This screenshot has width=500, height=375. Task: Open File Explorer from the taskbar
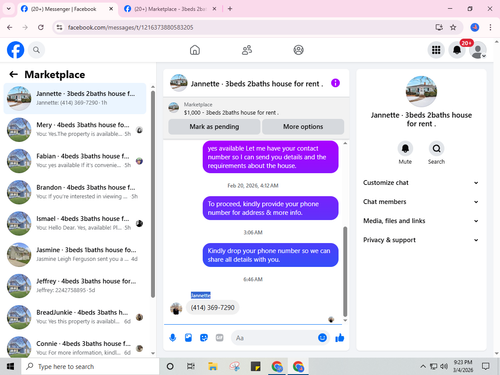point(213,366)
